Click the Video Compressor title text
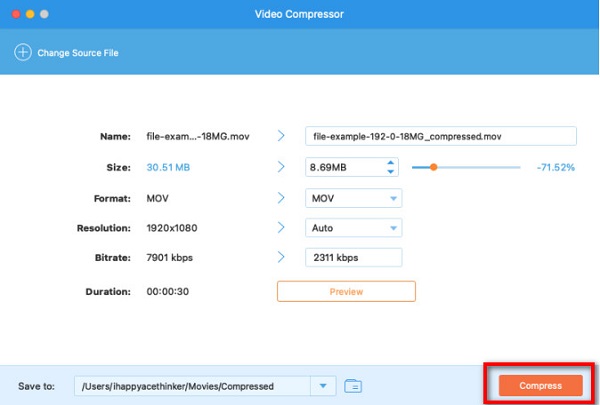600x405 pixels. coord(299,14)
